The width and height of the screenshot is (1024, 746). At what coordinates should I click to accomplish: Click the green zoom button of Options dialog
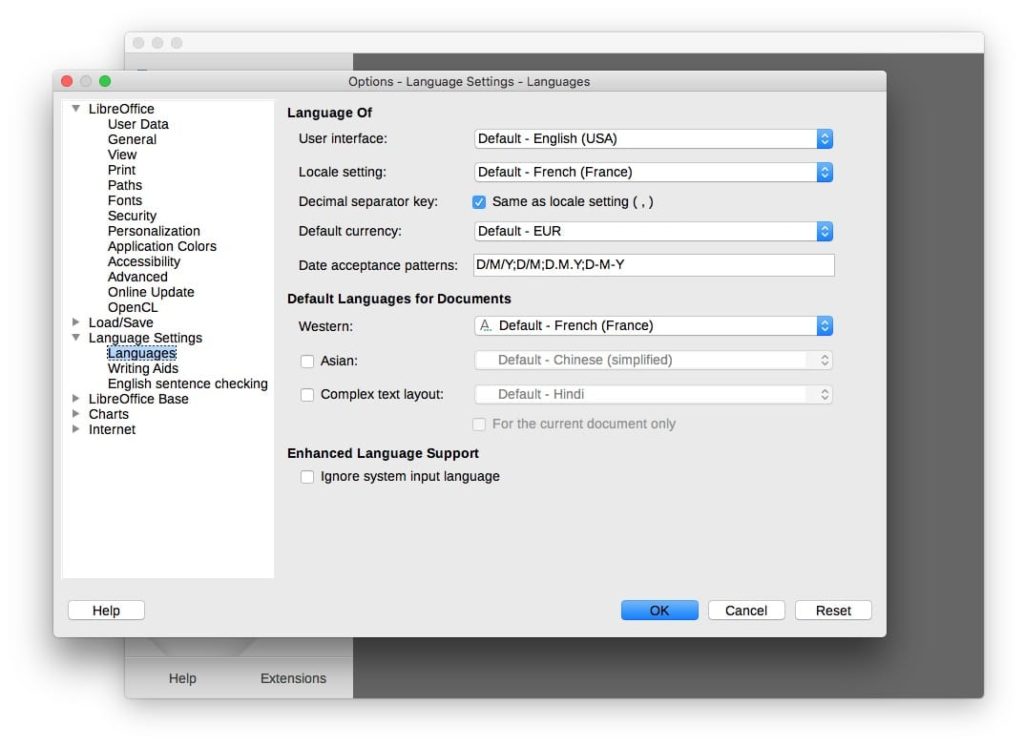coord(105,81)
